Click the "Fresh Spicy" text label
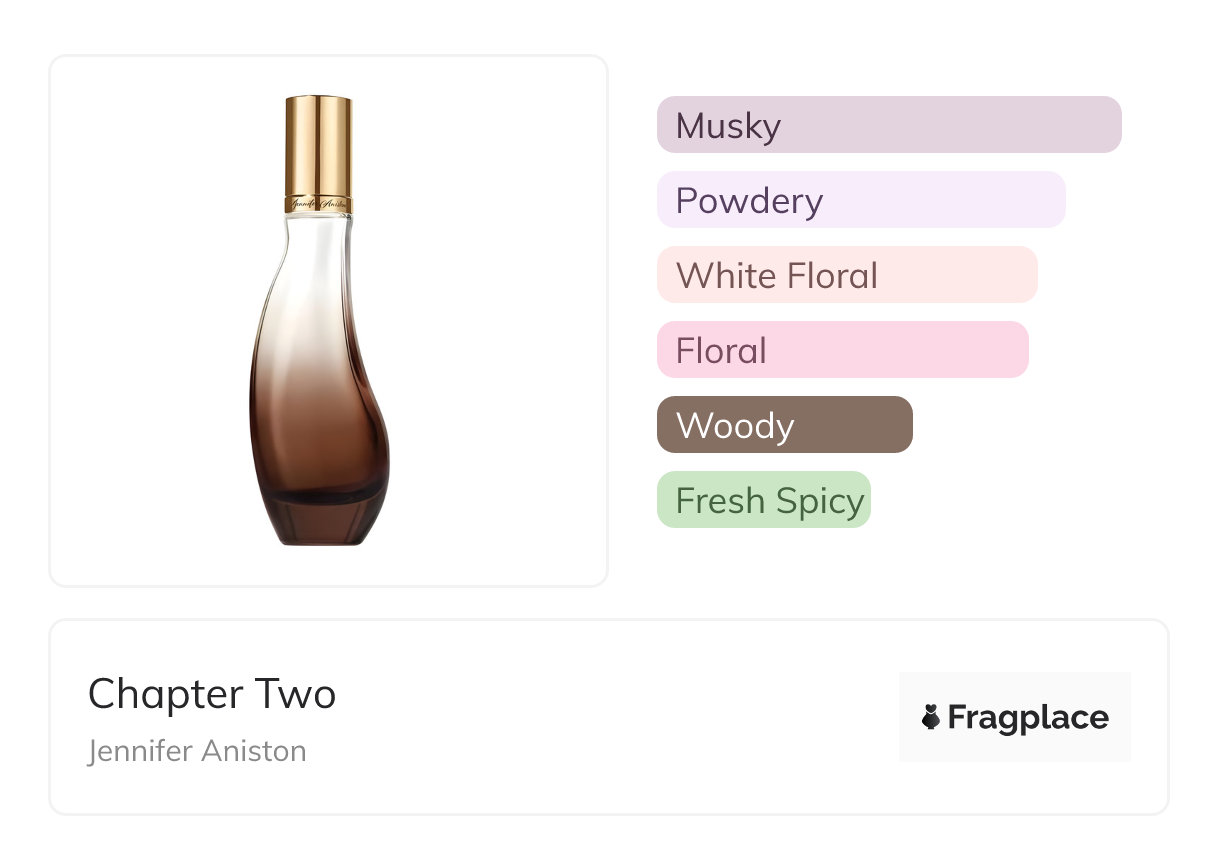 coord(770,501)
